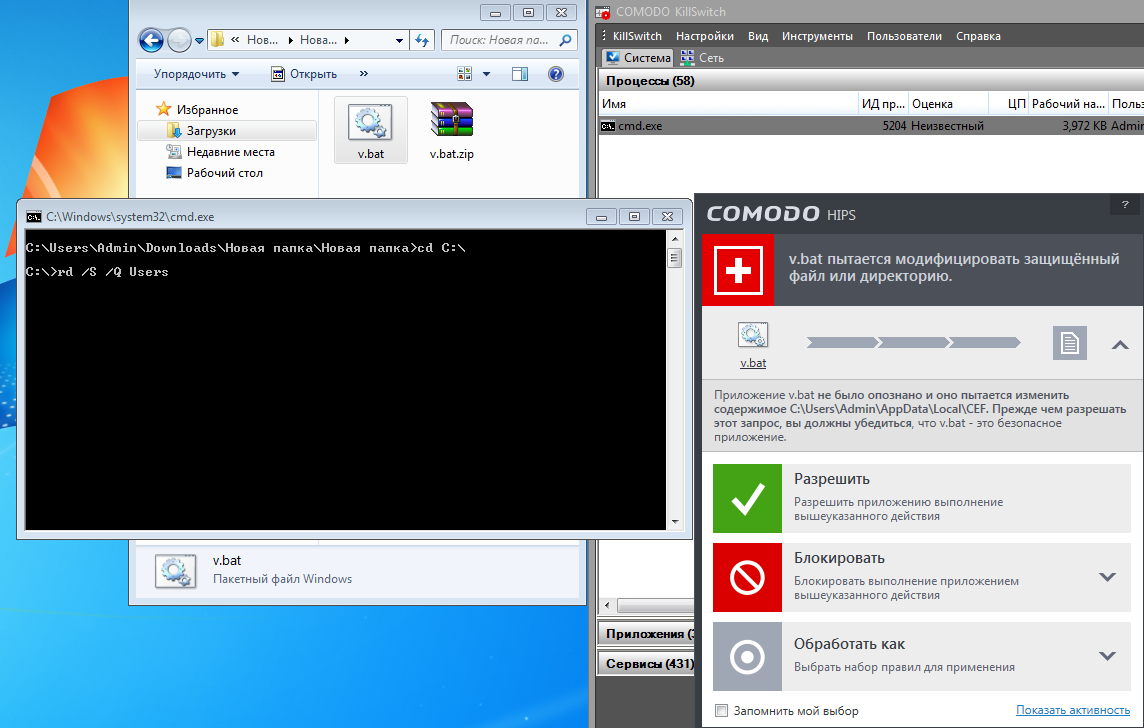The width and height of the screenshot is (1144, 728).
Task: Open the Настройки menu
Action: click(x=705, y=36)
